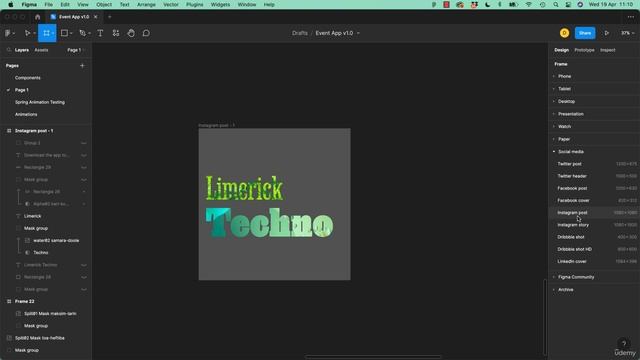Viewport: 640px width, 360px height.
Task: Click the Share button
Action: pyautogui.click(x=585, y=33)
